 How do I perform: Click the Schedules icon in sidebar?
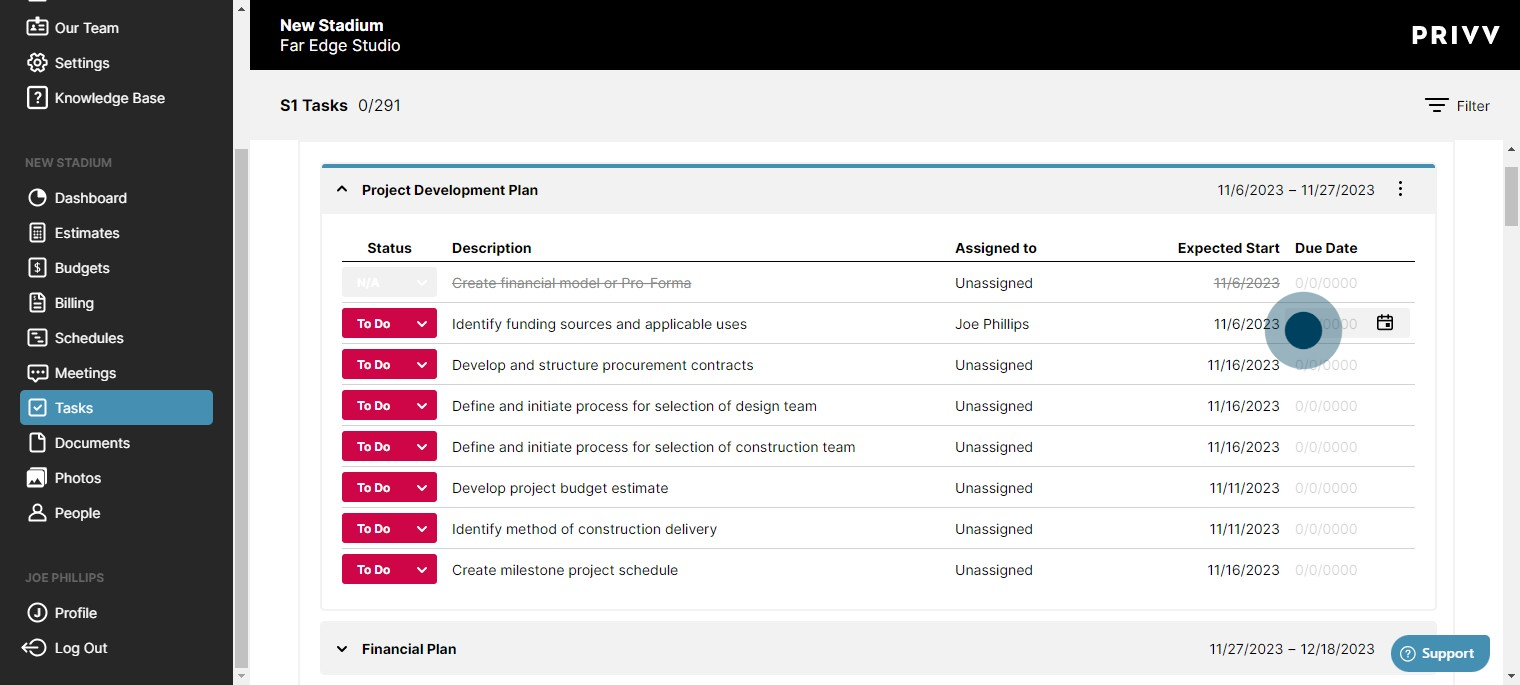pyautogui.click(x=37, y=338)
